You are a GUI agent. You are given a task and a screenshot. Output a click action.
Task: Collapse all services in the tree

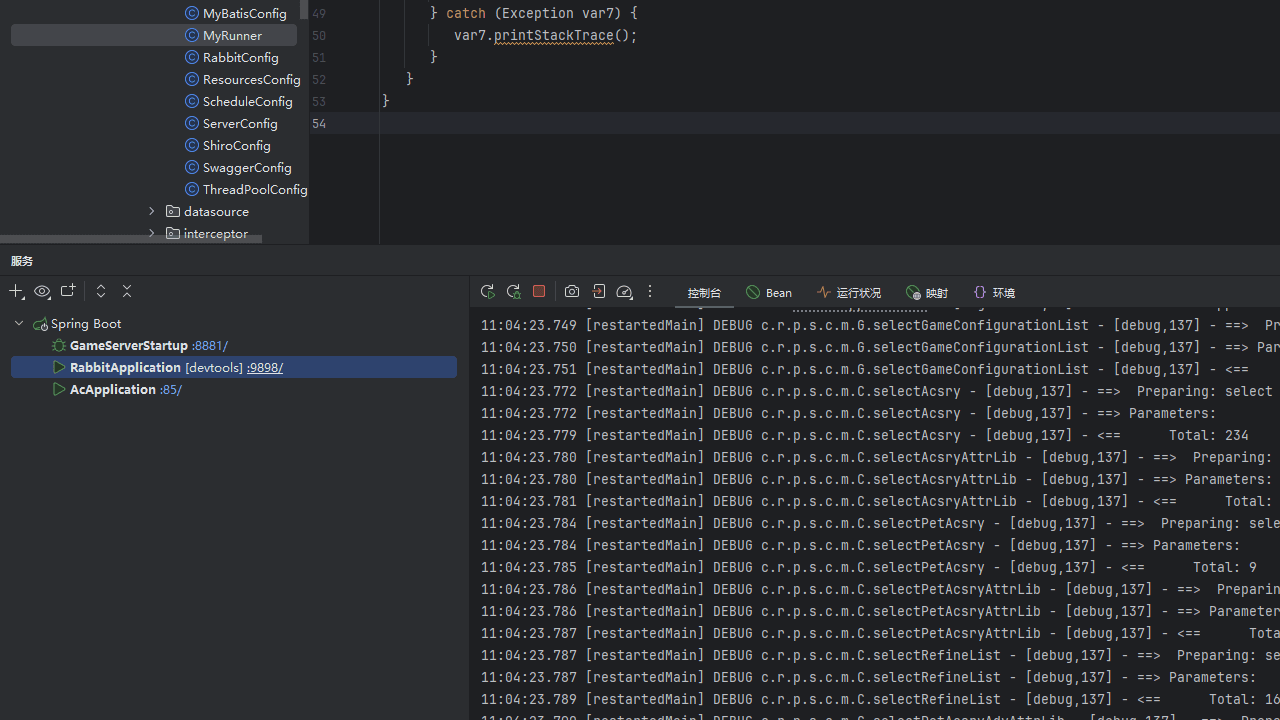coord(127,291)
